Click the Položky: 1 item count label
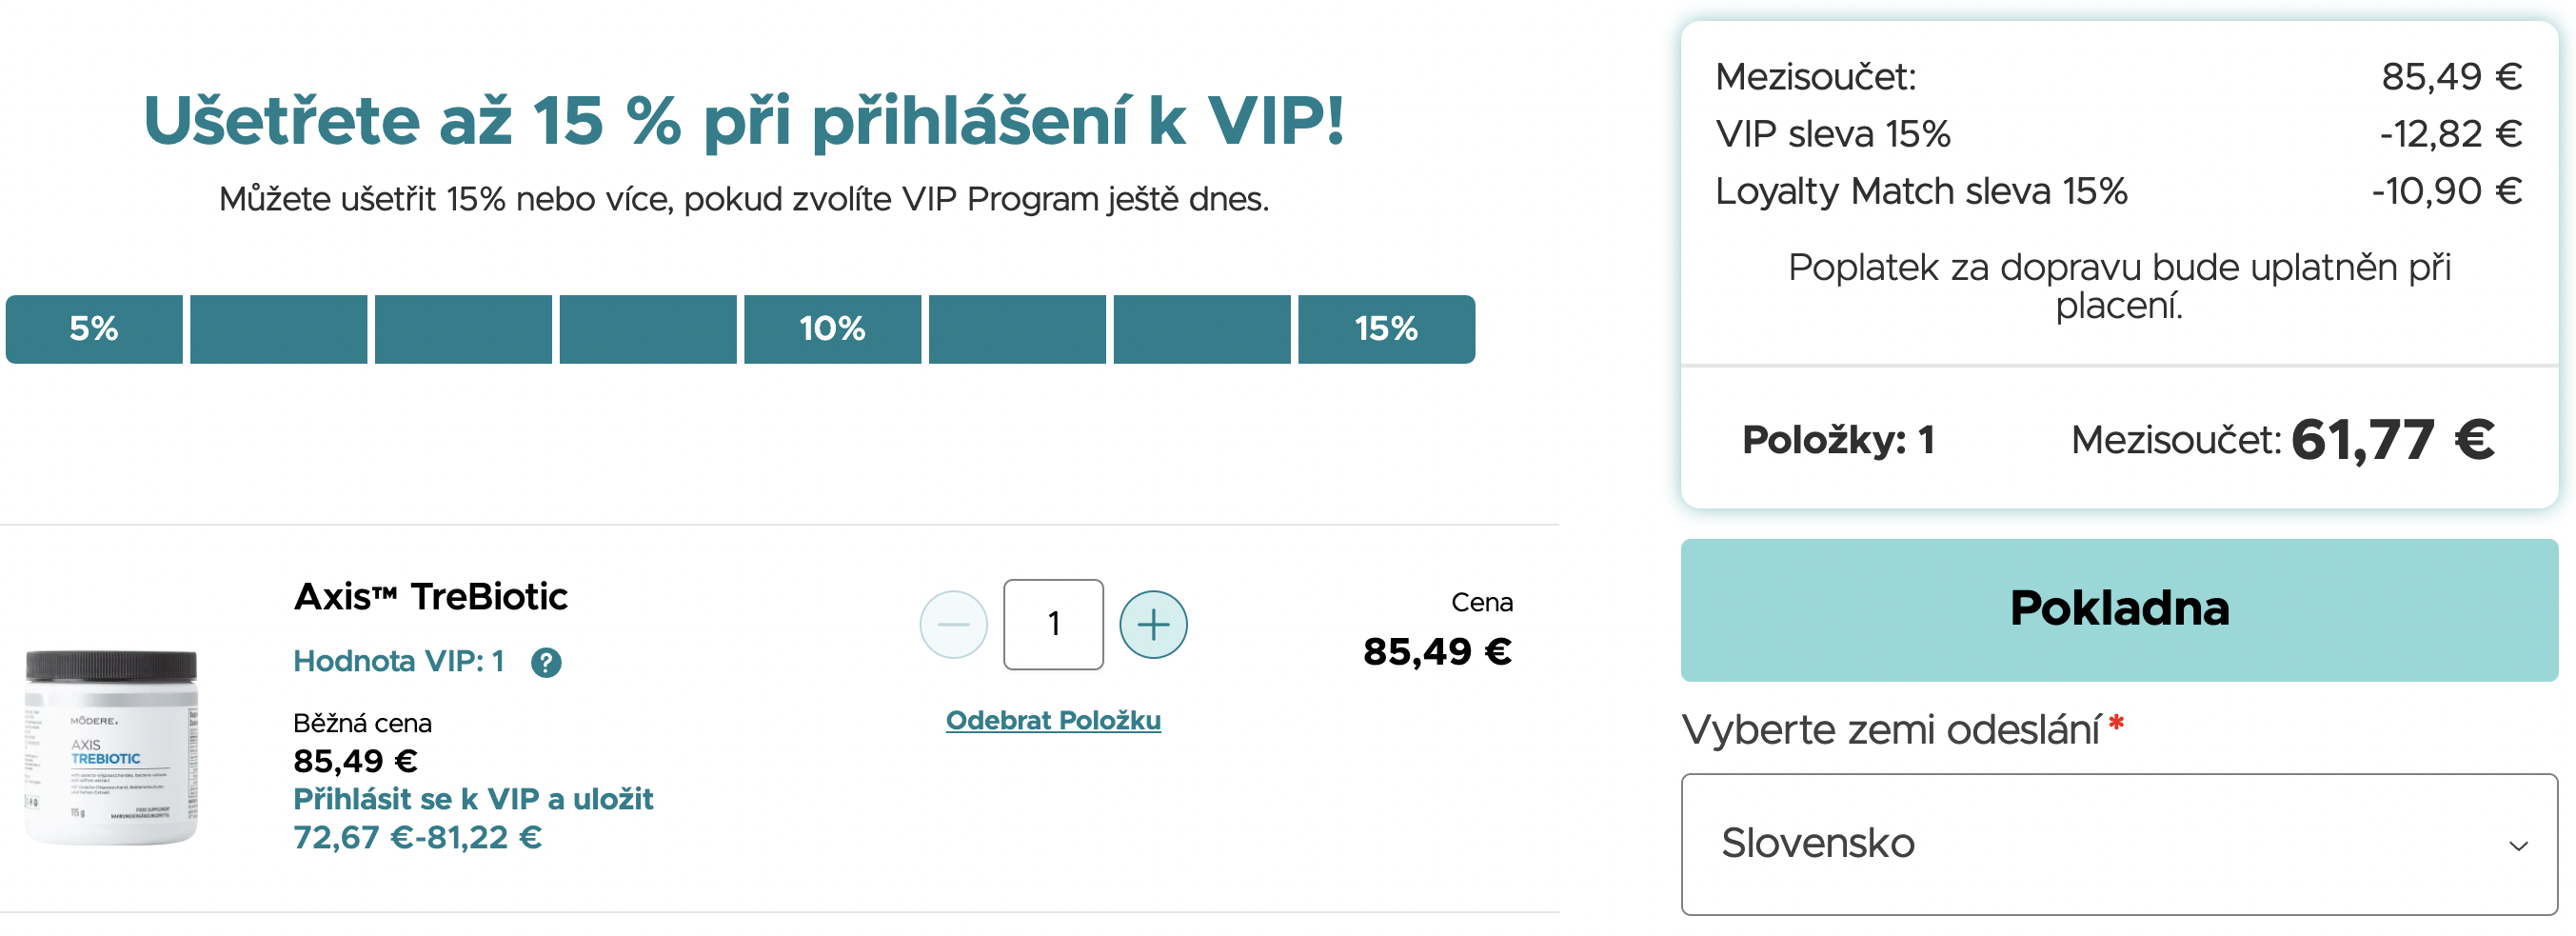The image size is (2576, 936). [x=1838, y=440]
